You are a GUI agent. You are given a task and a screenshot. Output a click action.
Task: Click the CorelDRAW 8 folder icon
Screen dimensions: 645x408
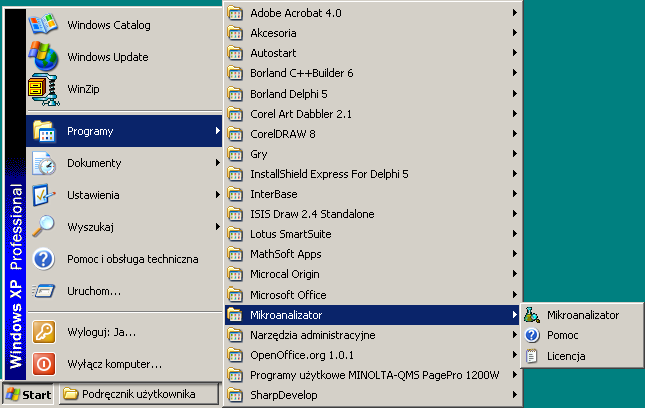tap(235, 134)
